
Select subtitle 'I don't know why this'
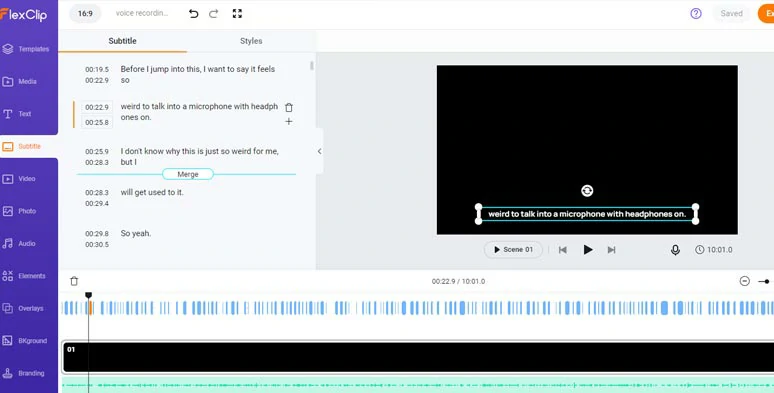(199, 157)
